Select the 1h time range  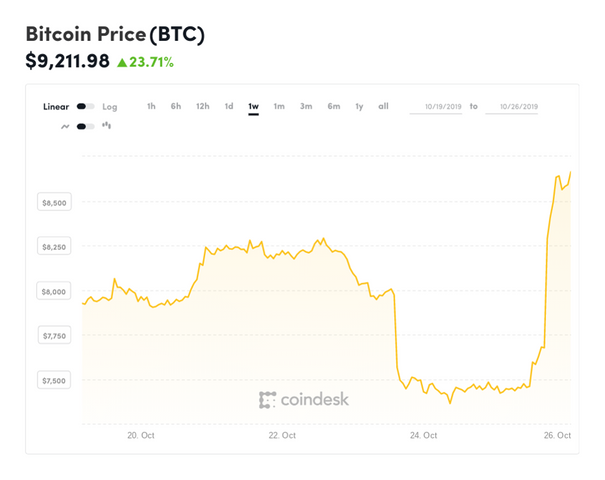(151, 106)
